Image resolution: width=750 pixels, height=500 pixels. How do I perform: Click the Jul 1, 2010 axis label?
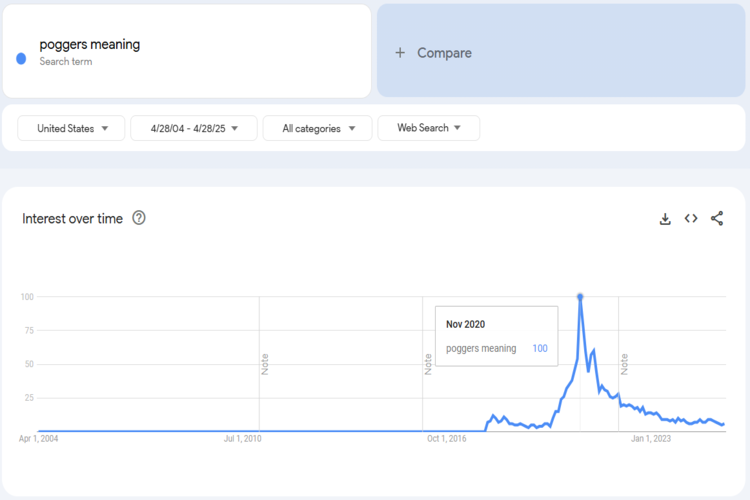coord(243,439)
